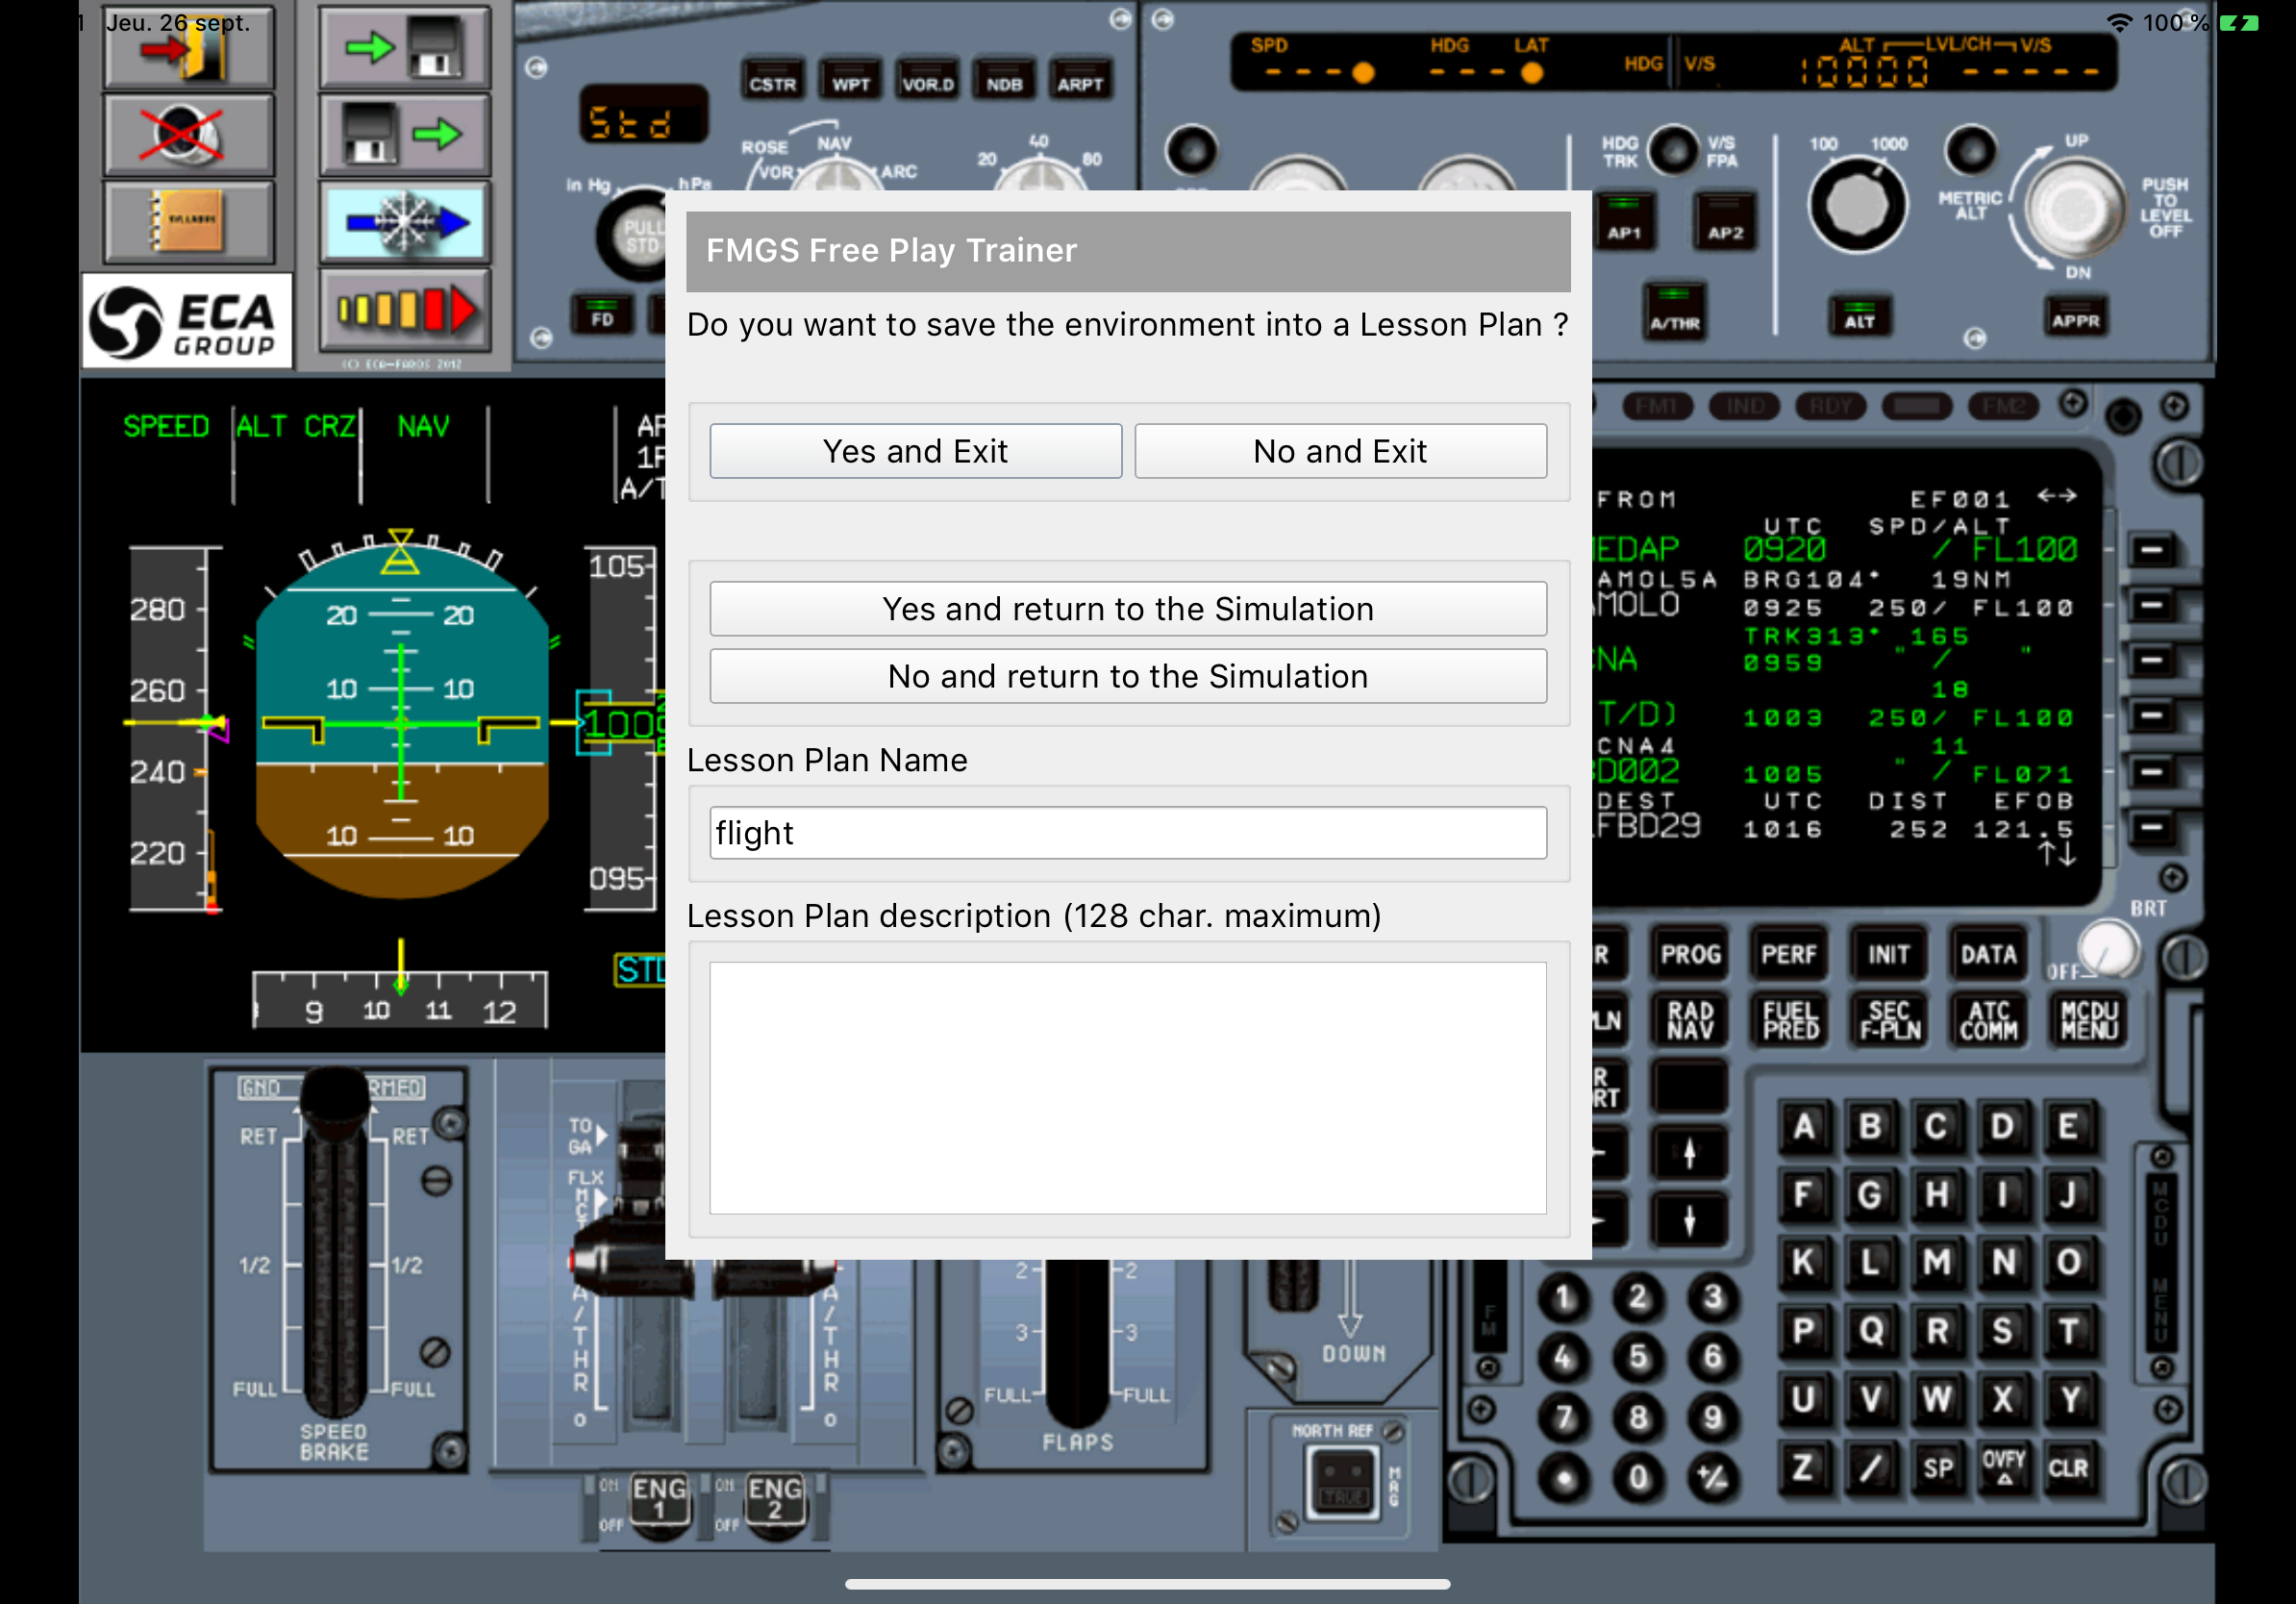Click the MCDU vertical scroll arrows symbol
This screenshot has width=2296, height=1604.
pyautogui.click(x=2057, y=854)
